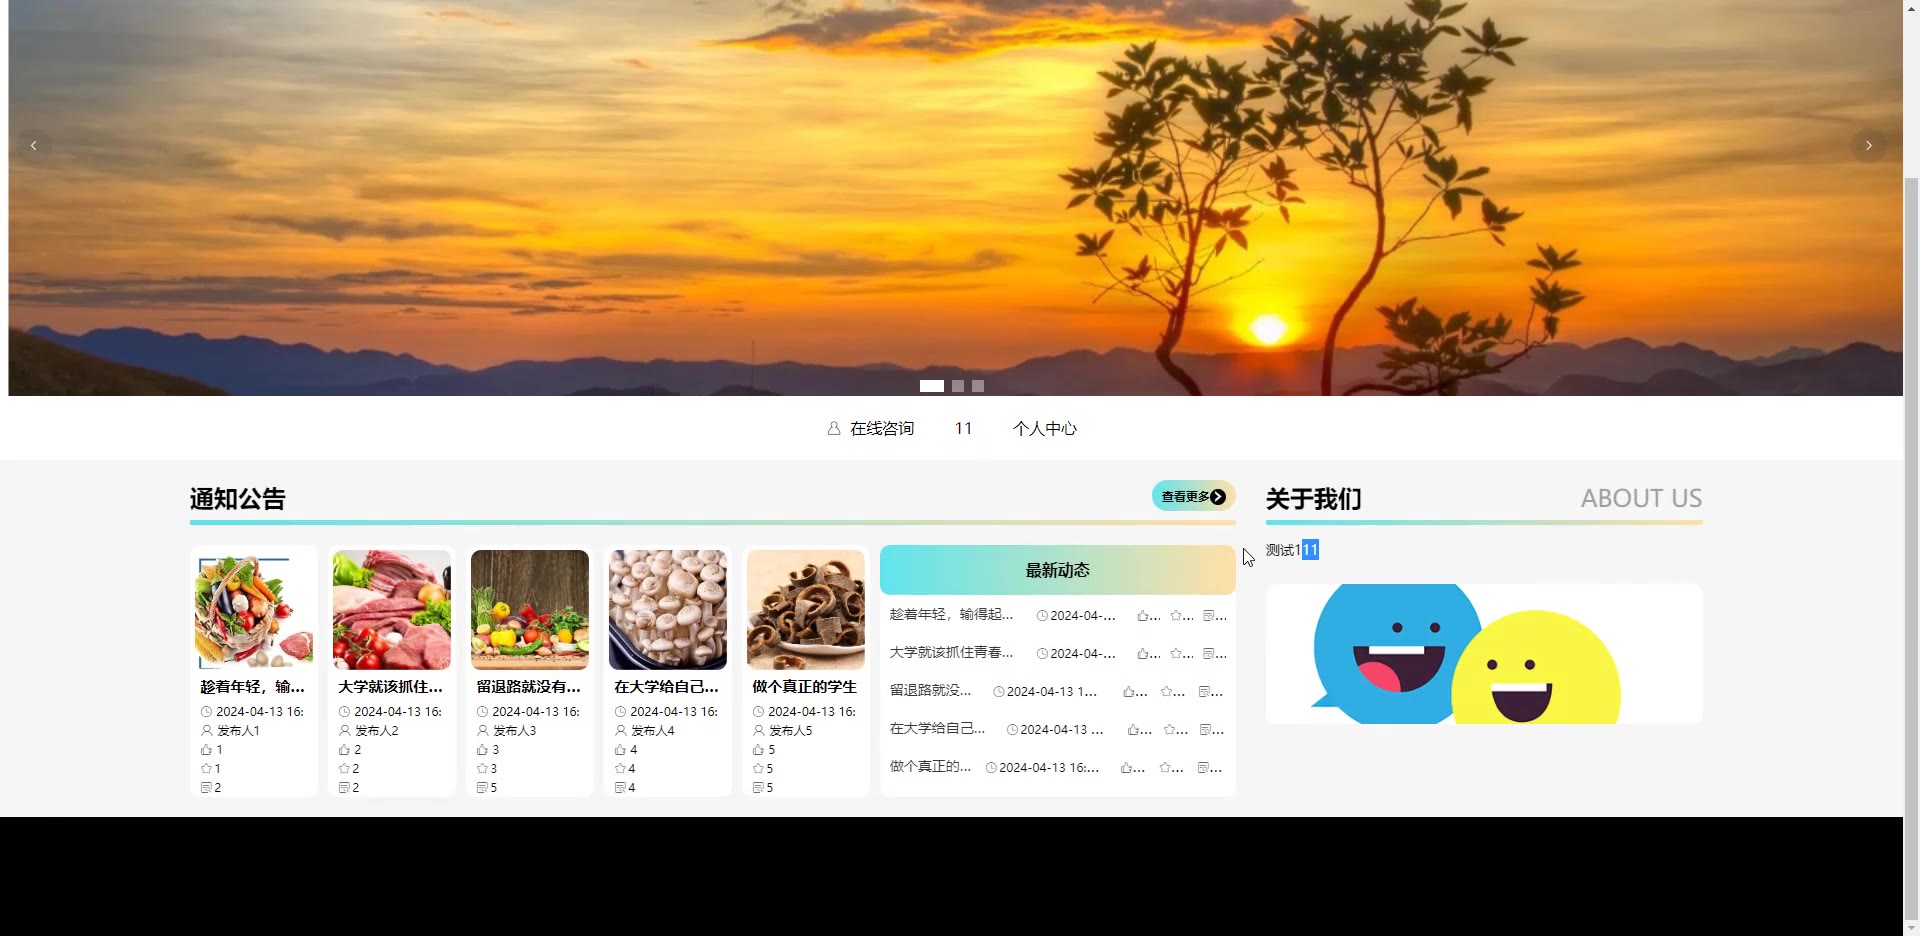Click the user icon beside 在线咨询
The width and height of the screenshot is (1920, 936).
pyautogui.click(x=834, y=429)
